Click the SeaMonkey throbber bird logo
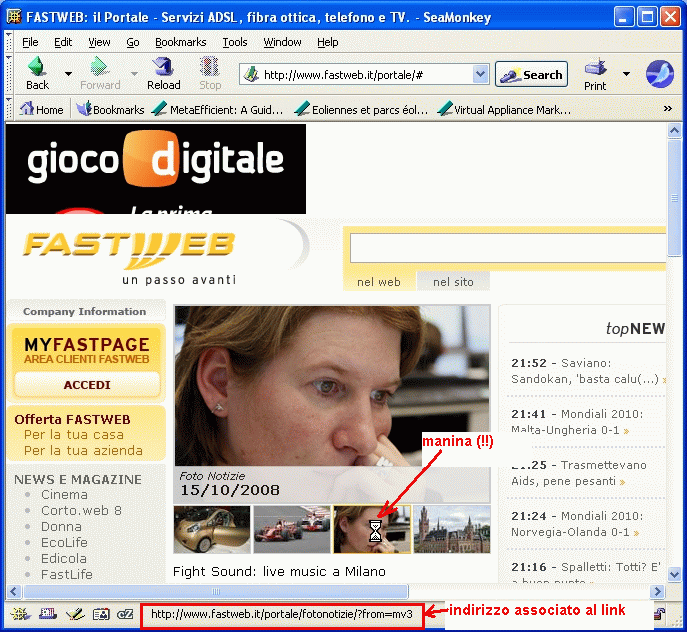Screen dimensions: 687x632 click(x=659, y=74)
